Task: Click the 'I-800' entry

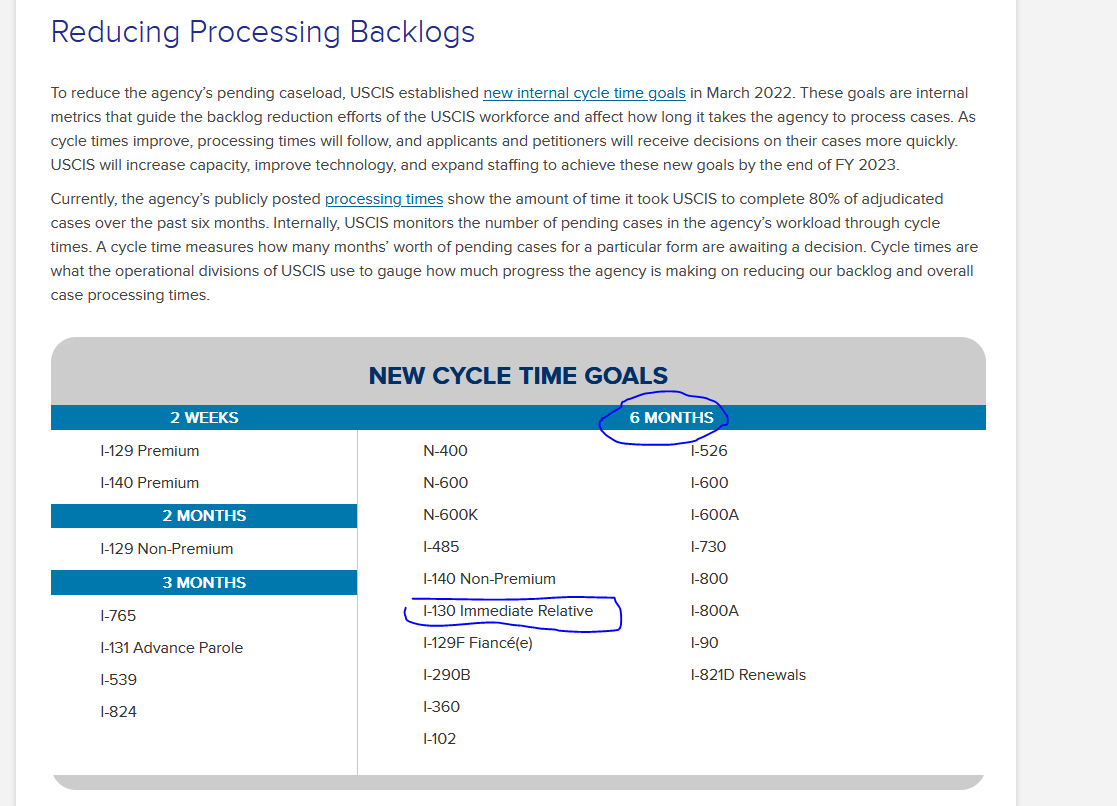Action: 710,579
